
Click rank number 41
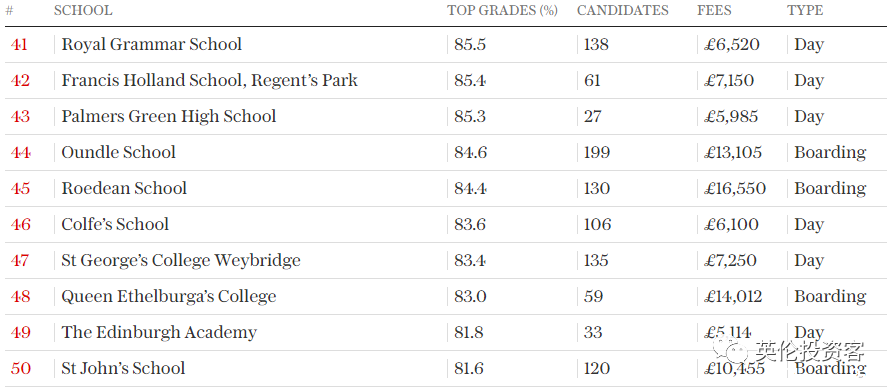(19, 44)
